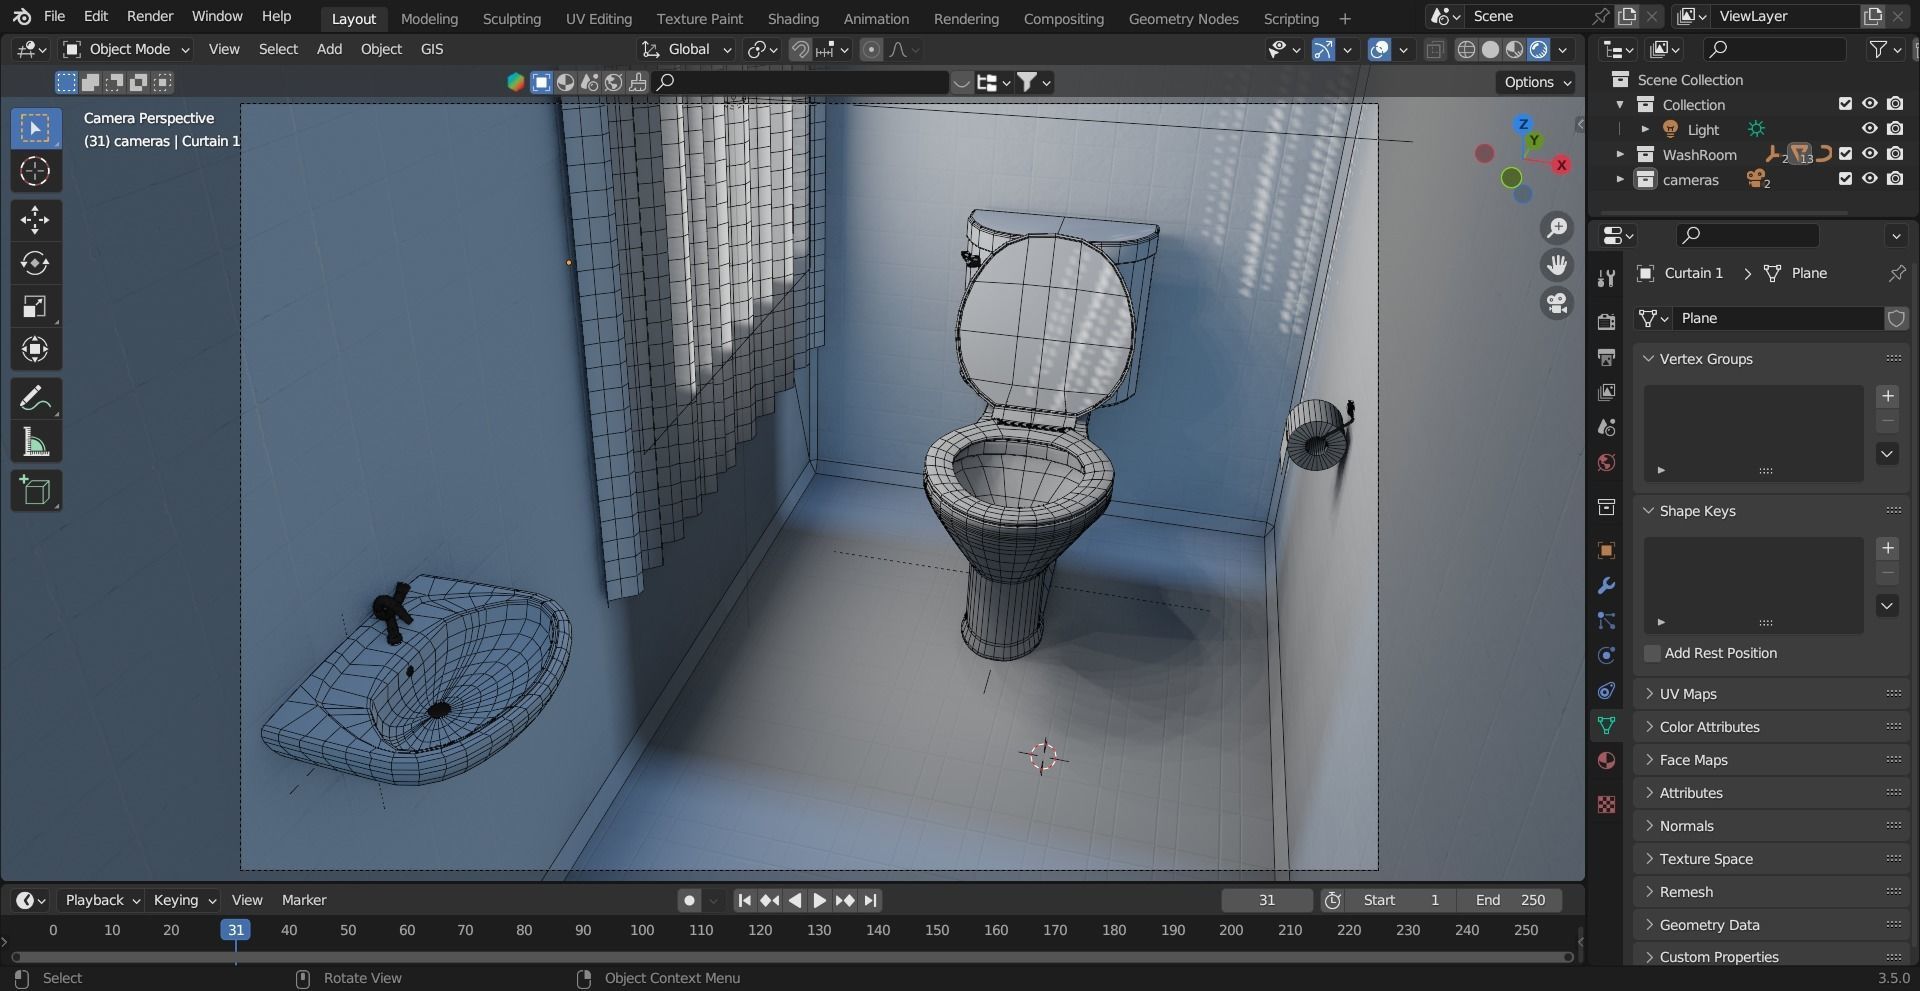Viewport: 1920px width, 991px height.
Task: Switch to the Shading workspace tab
Action: [793, 18]
